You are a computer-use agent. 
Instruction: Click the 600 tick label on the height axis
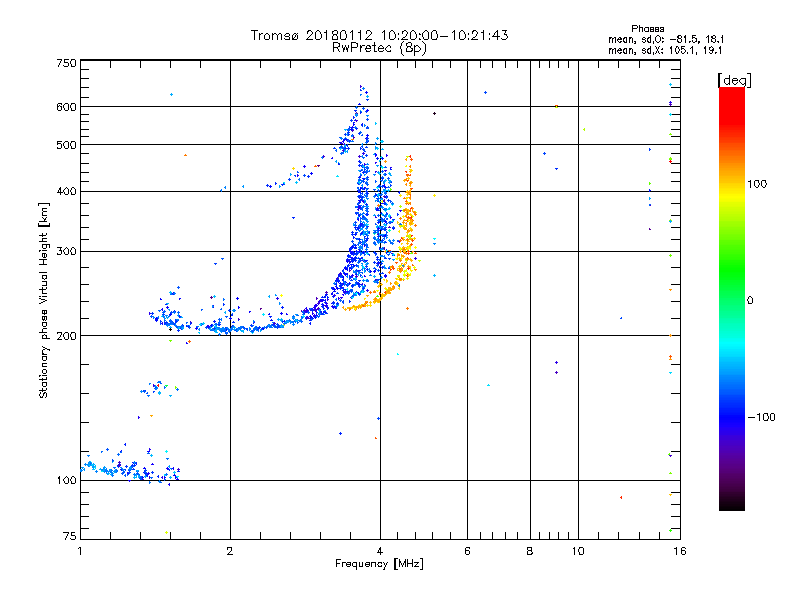[x=66, y=107]
